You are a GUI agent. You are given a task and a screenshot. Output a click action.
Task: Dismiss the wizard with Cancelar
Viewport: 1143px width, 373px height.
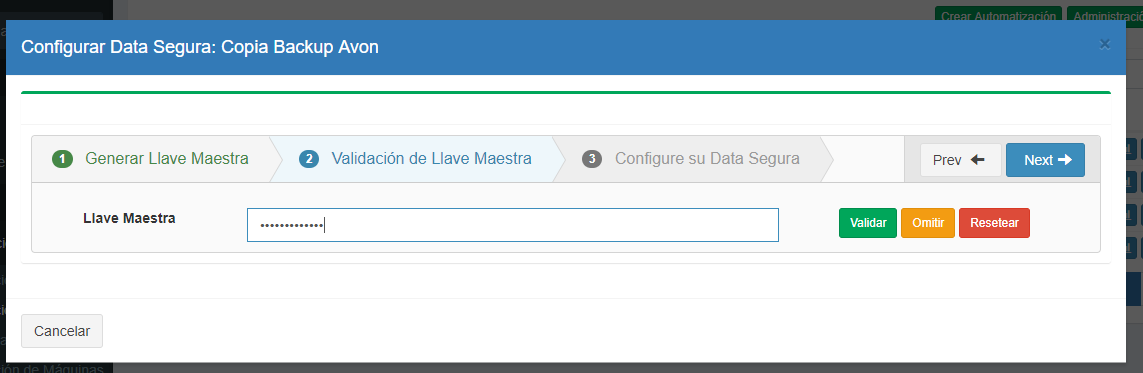(62, 331)
